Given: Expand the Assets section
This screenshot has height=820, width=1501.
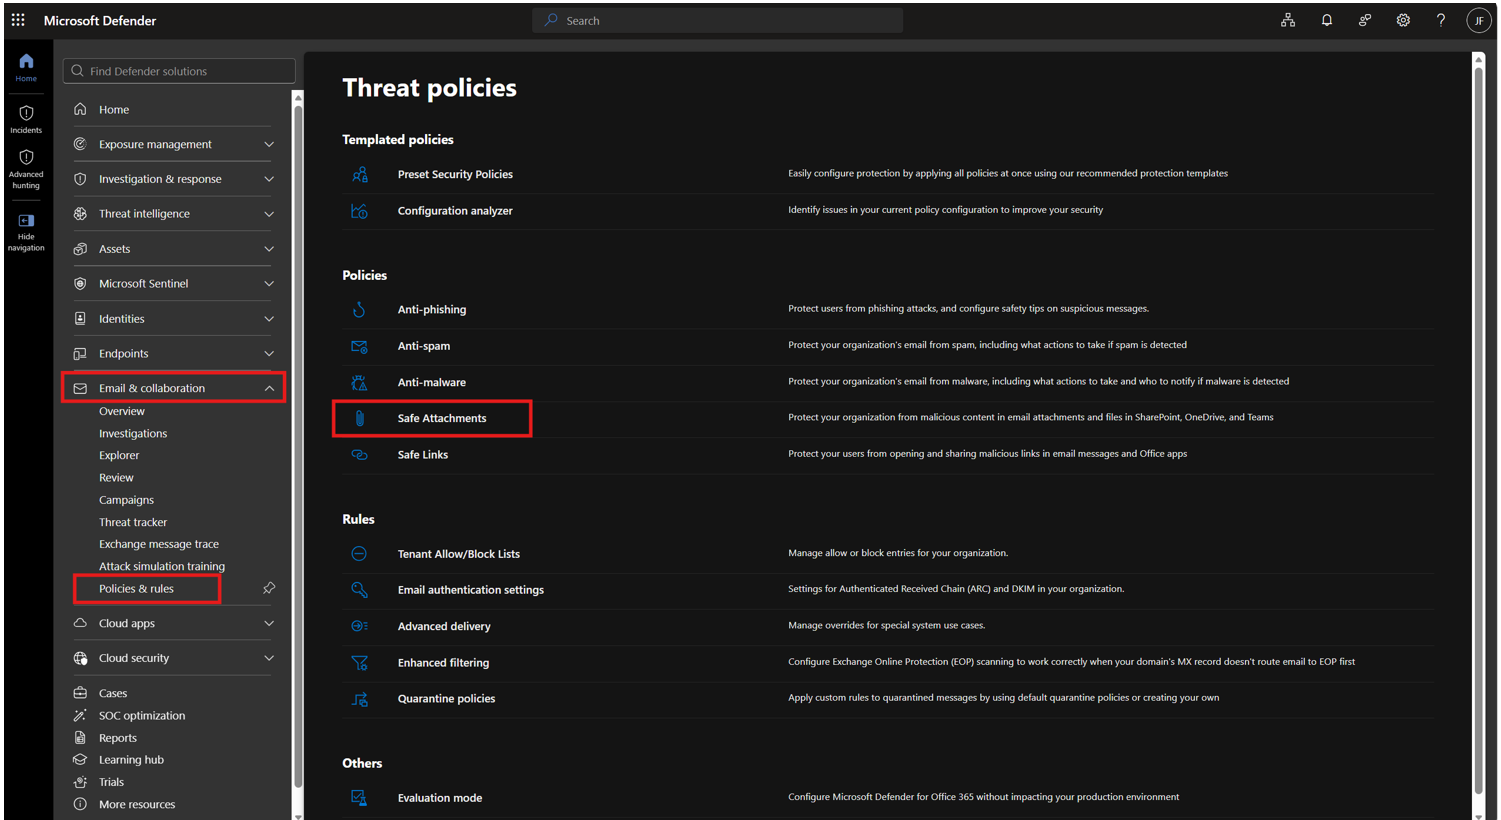Looking at the screenshot, I should (269, 249).
